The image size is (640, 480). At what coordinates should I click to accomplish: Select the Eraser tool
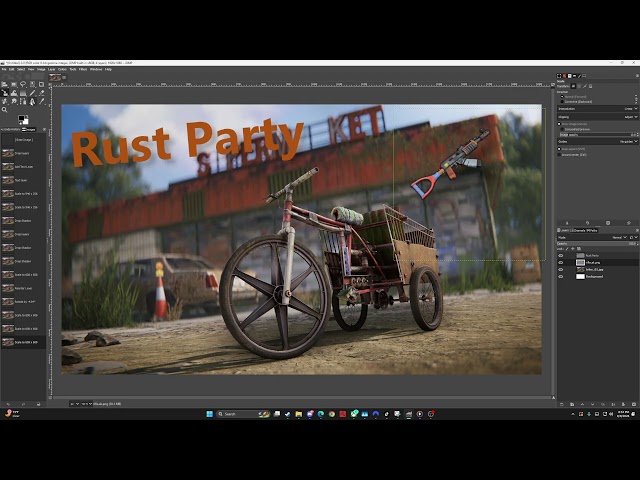(x=41, y=93)
